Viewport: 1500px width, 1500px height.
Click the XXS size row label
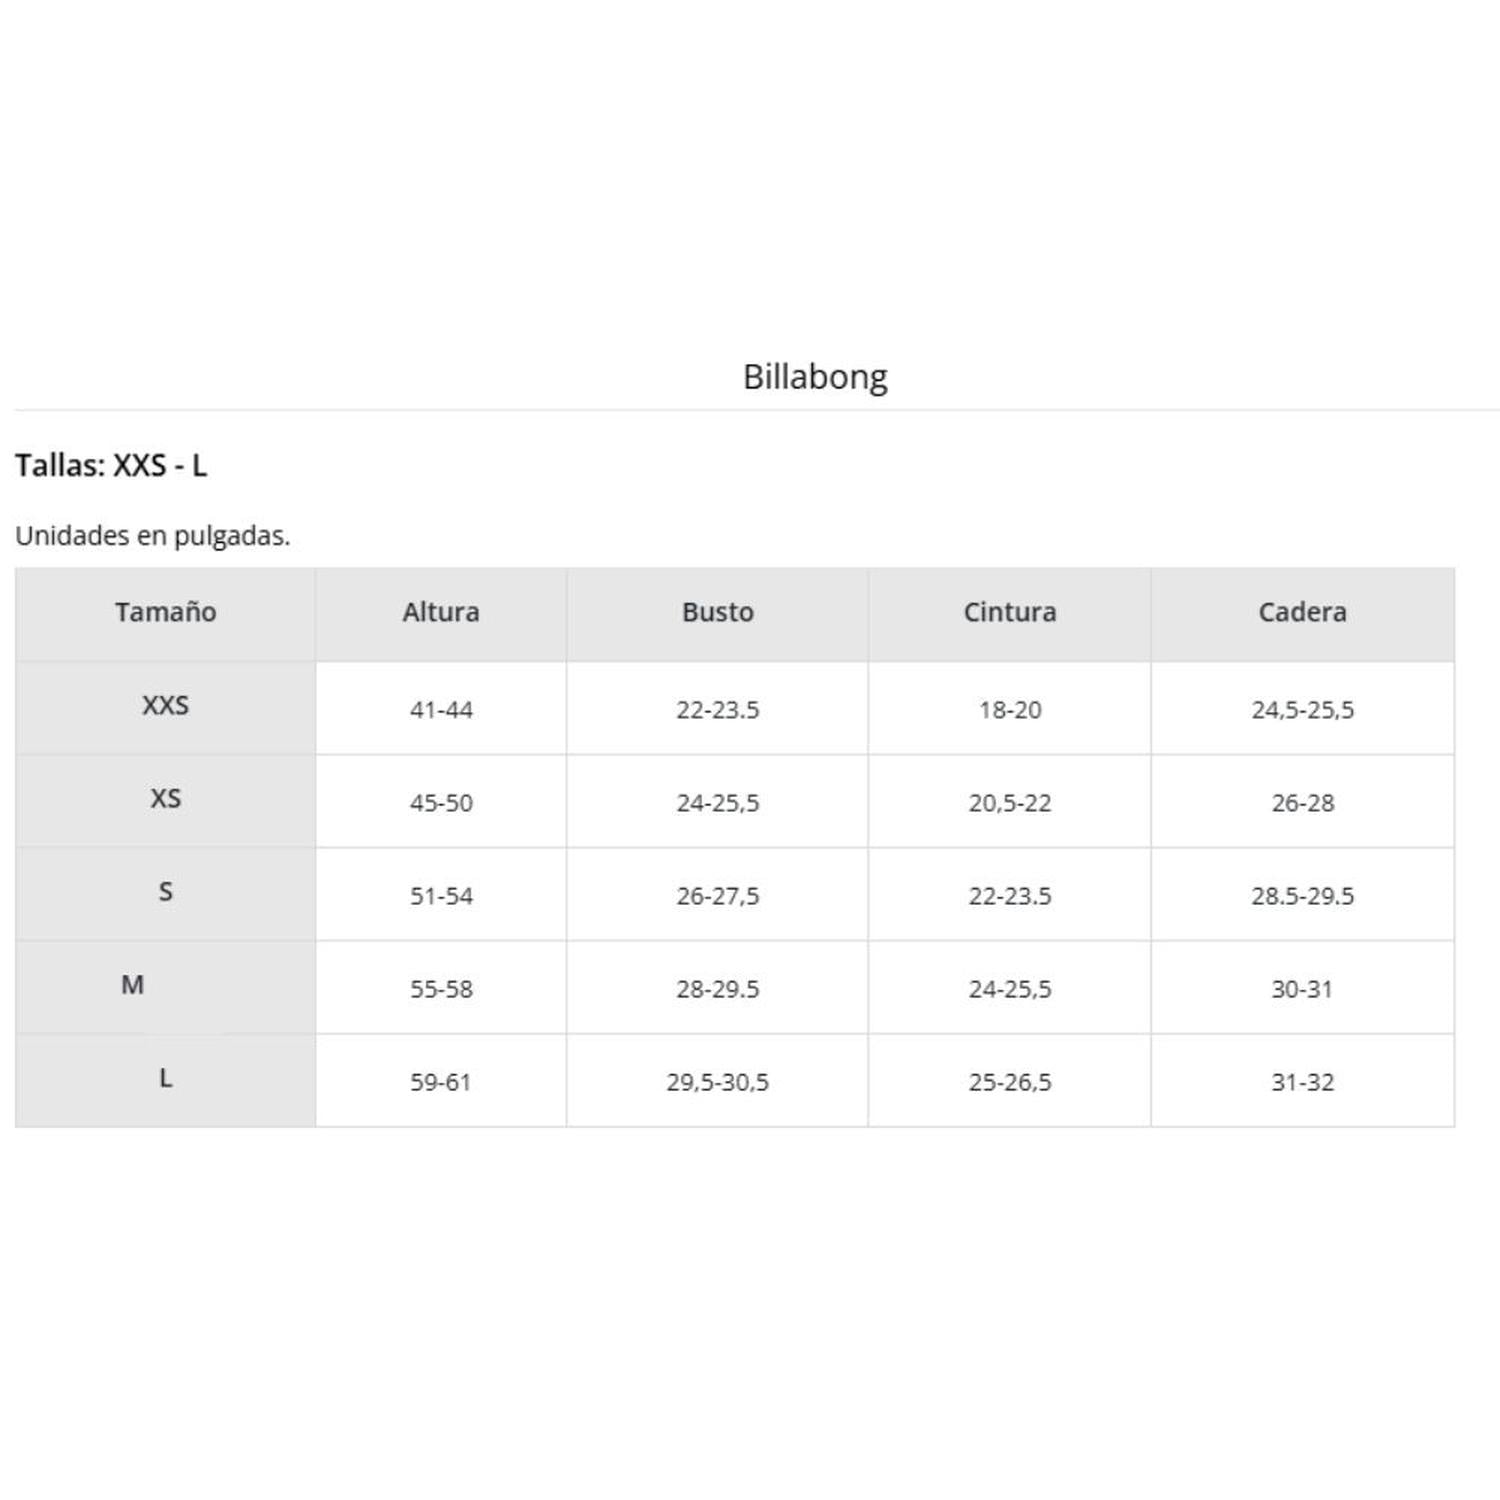[x=166, y=705]
